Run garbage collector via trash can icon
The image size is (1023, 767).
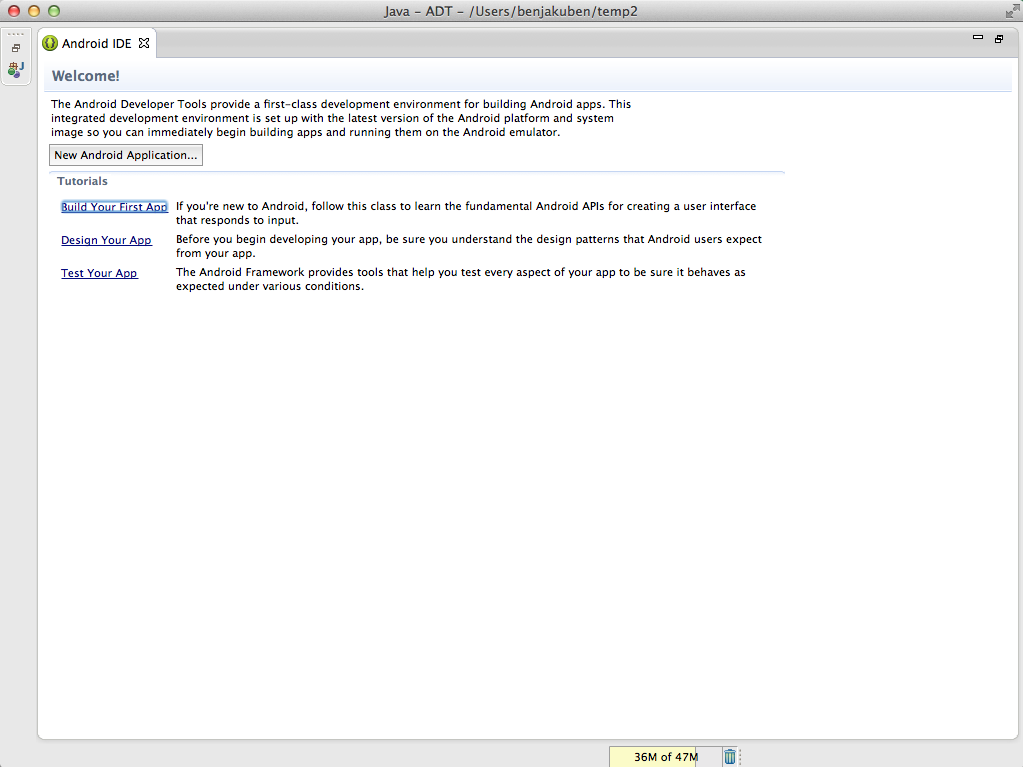click(x=730, y=757)
